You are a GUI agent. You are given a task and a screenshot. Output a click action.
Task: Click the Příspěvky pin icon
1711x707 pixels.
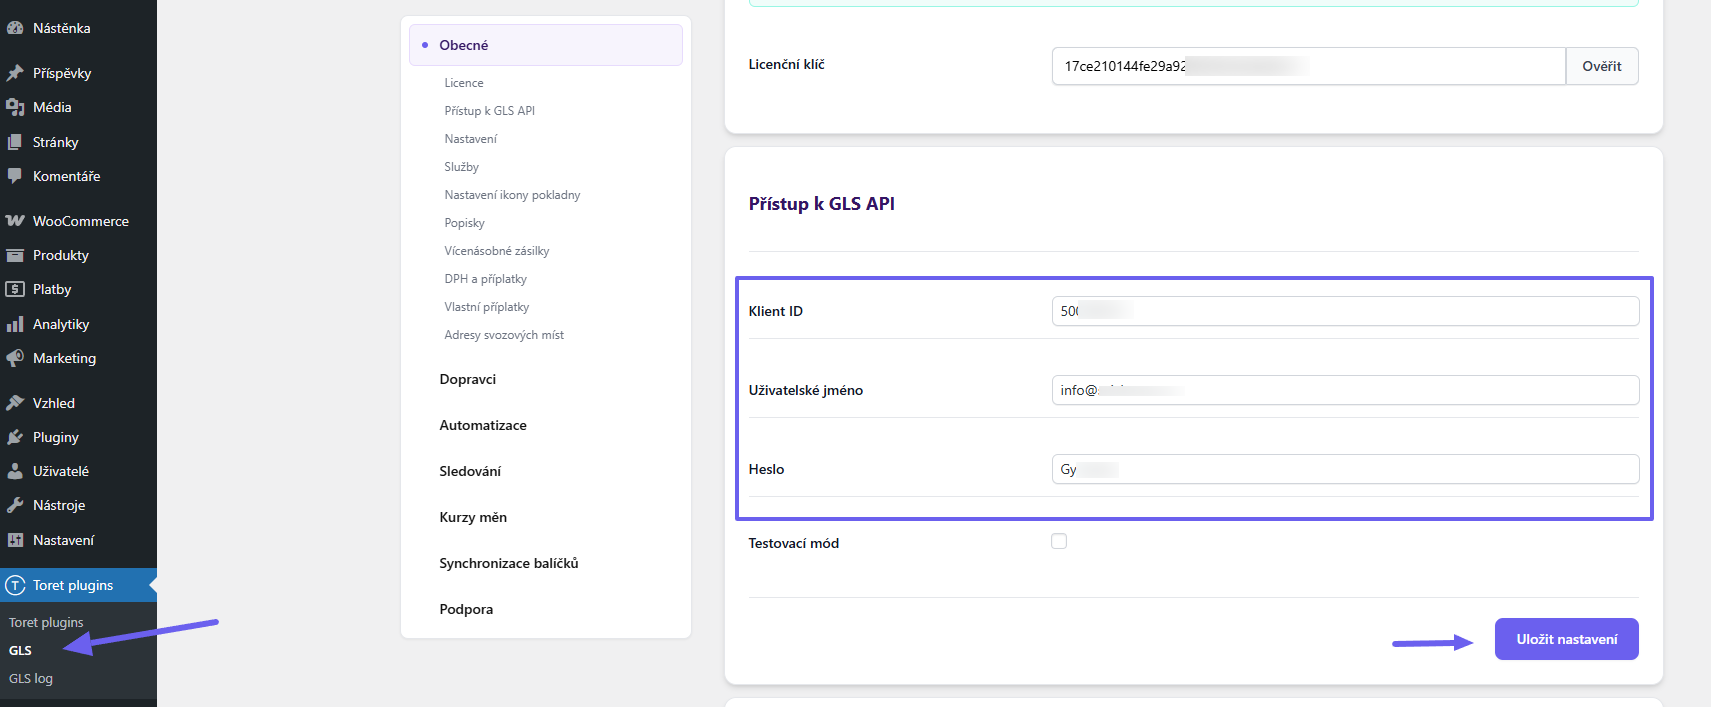coord(15,73)
